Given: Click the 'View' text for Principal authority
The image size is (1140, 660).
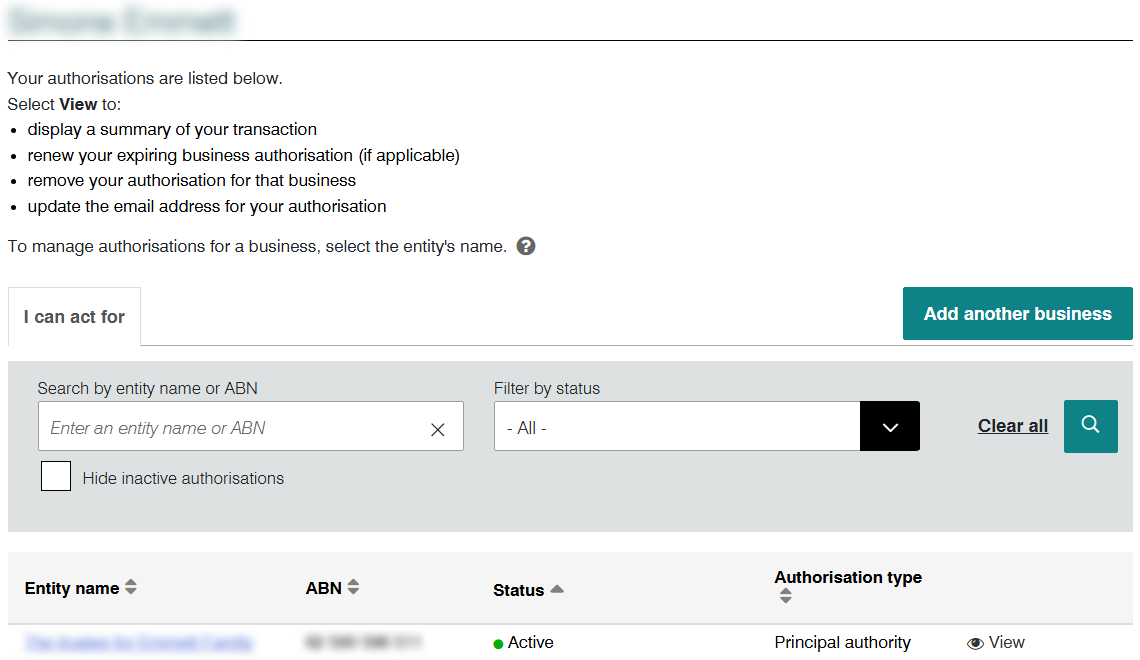Looking at the screenshot, I should [1006, 643].
